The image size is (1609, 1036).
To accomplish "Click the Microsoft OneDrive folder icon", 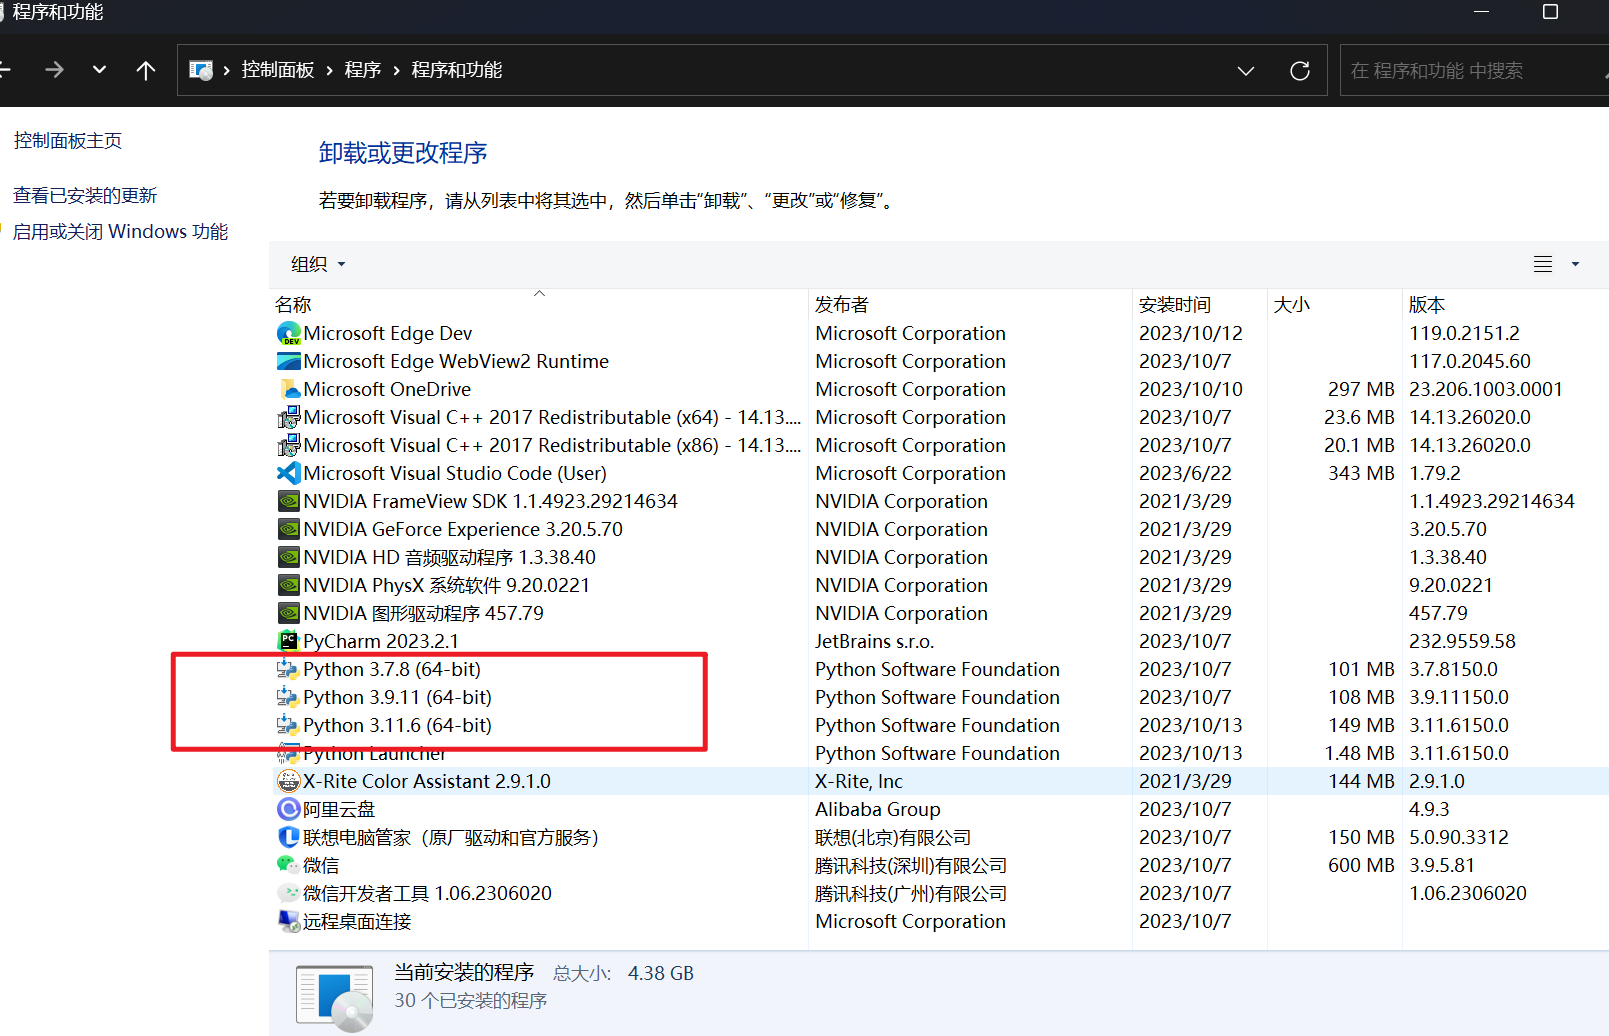I will coord(289,389).
